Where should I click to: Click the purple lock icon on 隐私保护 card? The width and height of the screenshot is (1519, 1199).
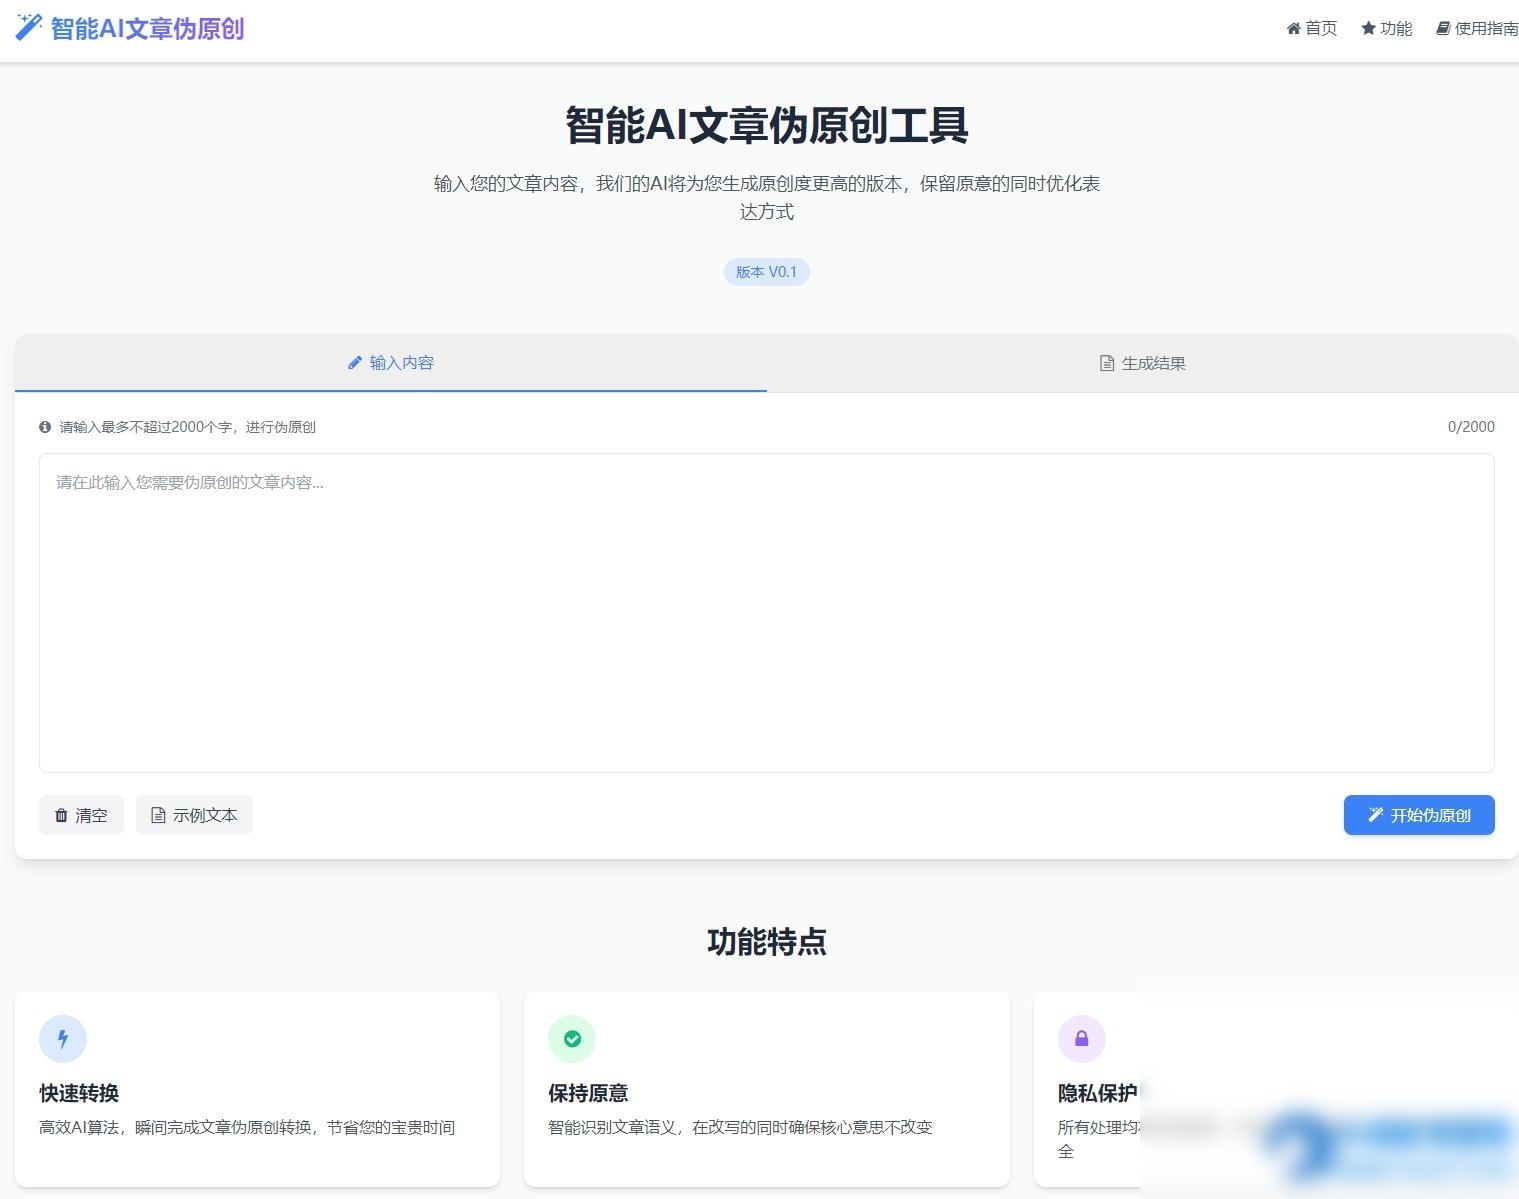1081,1038
